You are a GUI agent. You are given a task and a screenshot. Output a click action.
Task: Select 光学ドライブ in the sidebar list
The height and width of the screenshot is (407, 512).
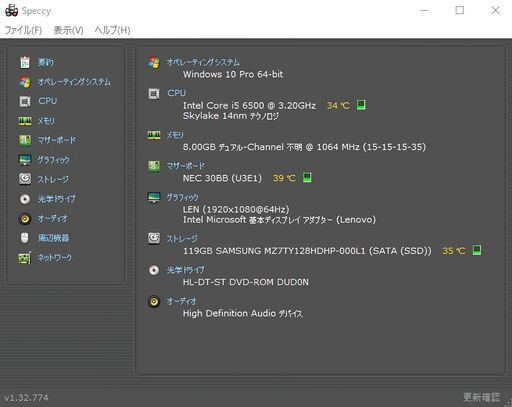point(56,199)
